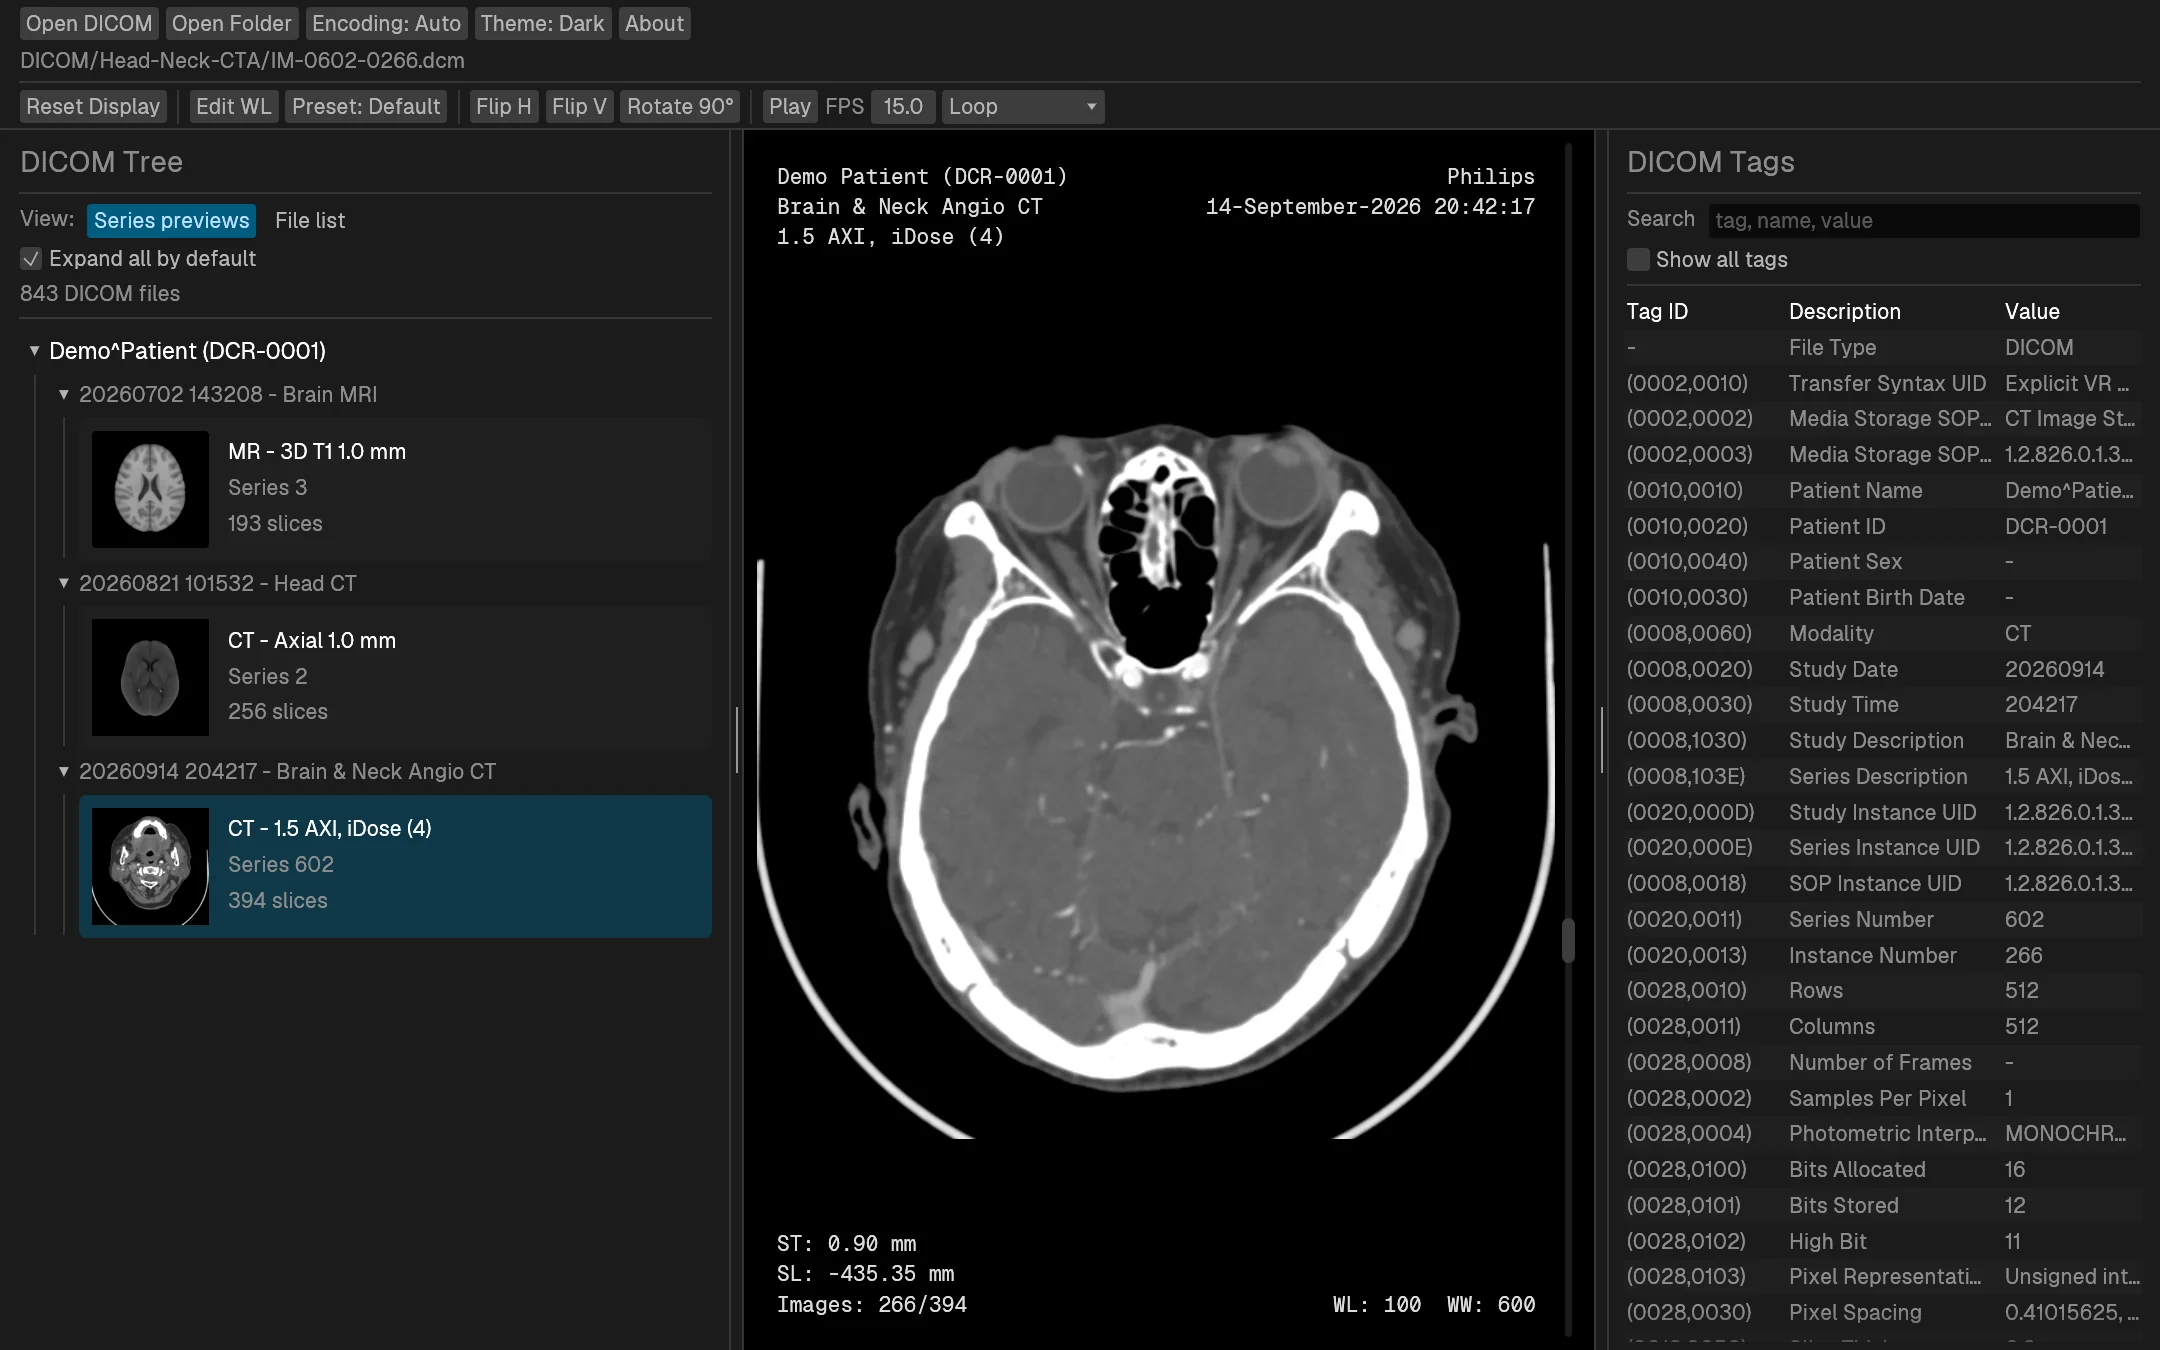Switch theme using Theme: Dark
The image size is (2160, 1350).
[x=542, y=23]
